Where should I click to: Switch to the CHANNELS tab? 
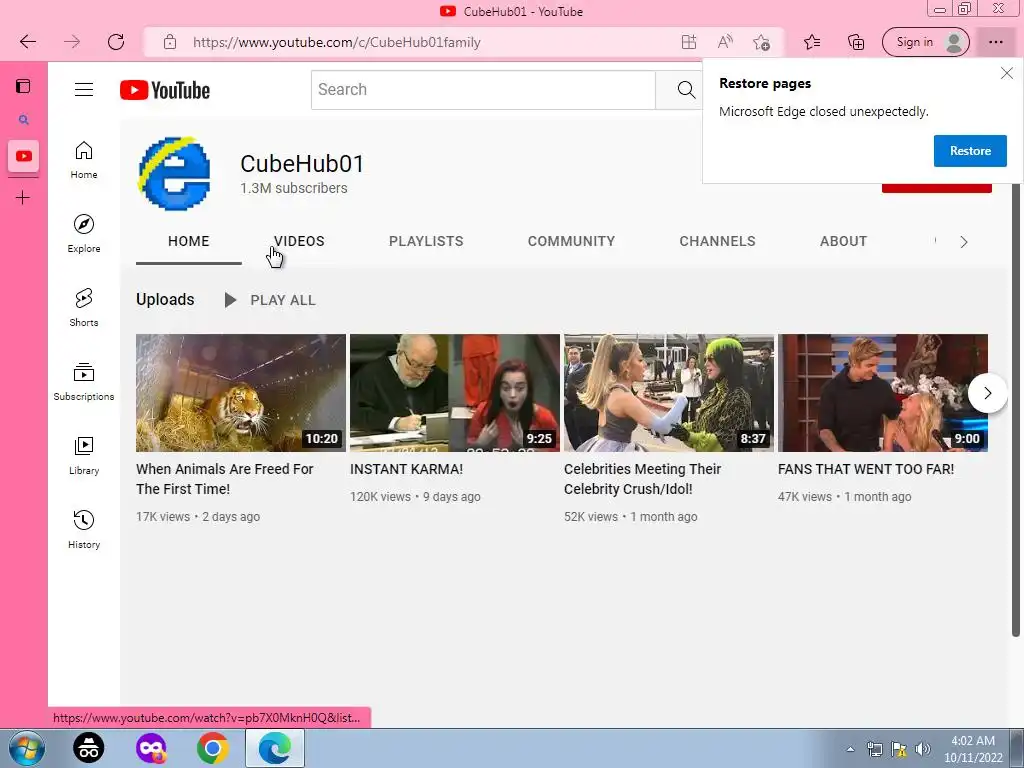tap(717, 241)
